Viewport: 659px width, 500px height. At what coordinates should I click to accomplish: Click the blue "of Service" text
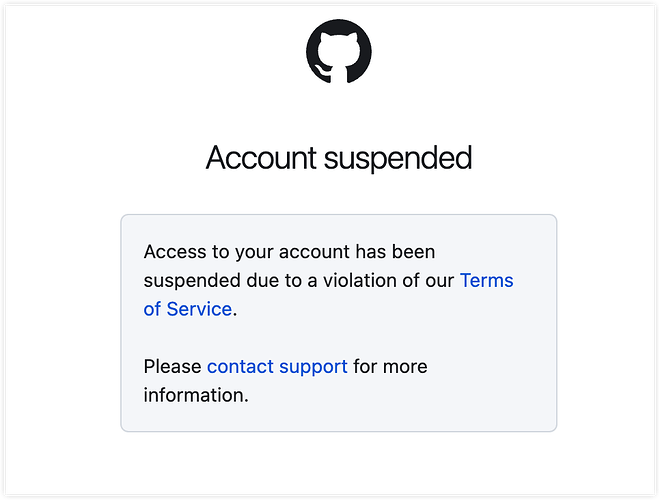(187, 309)
